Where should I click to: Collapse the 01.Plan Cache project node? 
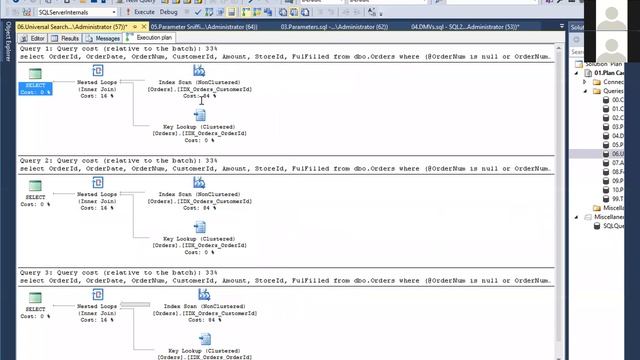tap(577, 73)
